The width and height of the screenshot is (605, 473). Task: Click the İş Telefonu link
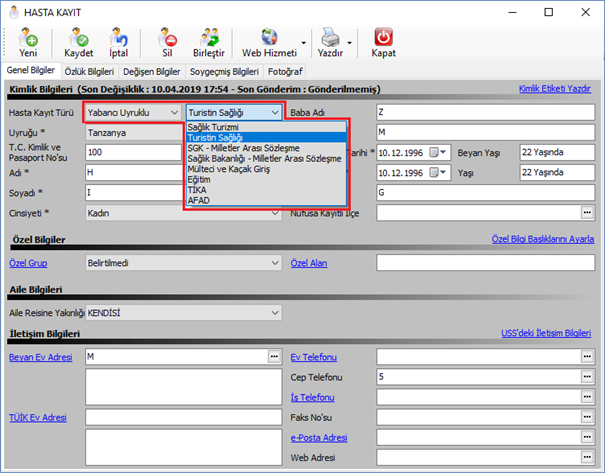pyautogui.click(x=313, y=397)
